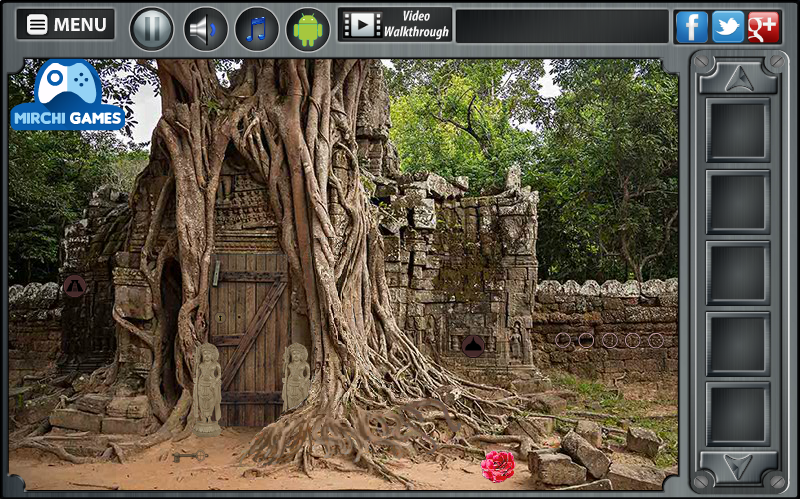Click the Mirchi Games logo
This screenshot has width=800, height=499.
pyautogui.click(x=68, y=95)
